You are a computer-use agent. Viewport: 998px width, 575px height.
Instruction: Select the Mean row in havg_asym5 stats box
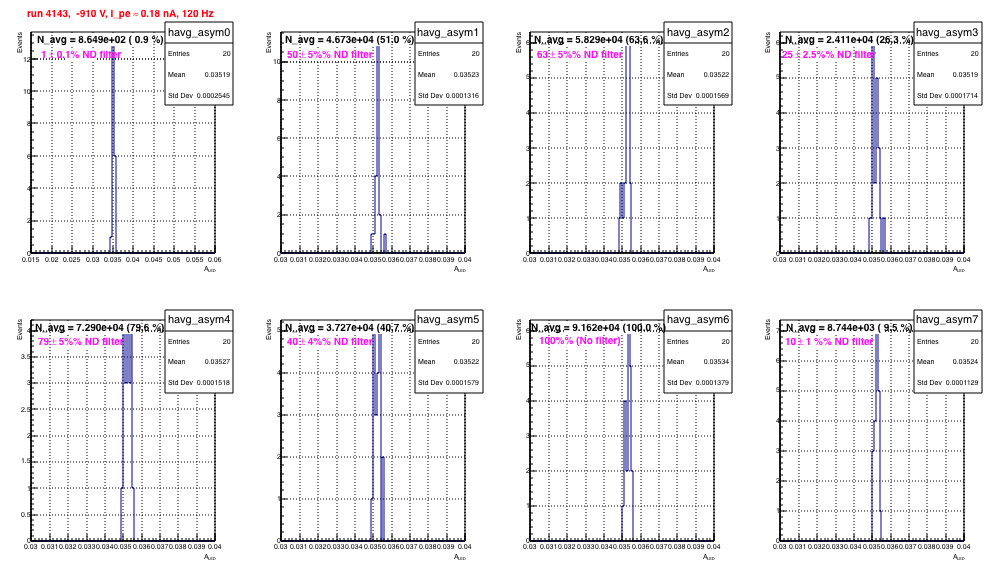point(449,362)
